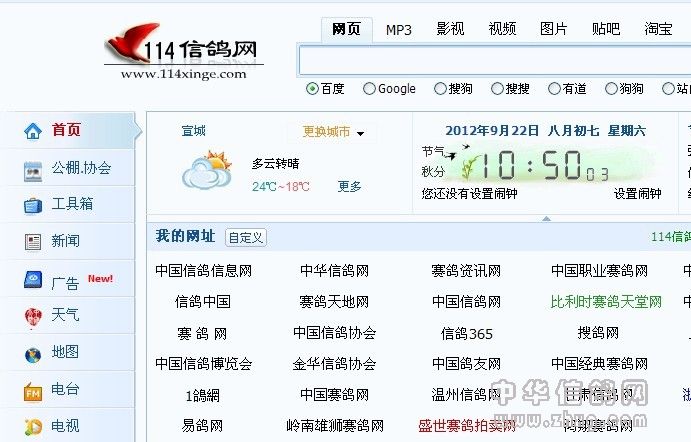The image size is (691, 442).
Task: Open the 广告 sidebar item
Action: coord(67,280)
